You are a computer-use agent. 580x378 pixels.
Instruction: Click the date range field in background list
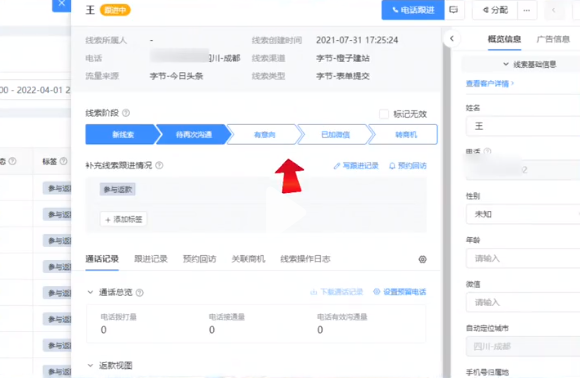coord(35,90)
